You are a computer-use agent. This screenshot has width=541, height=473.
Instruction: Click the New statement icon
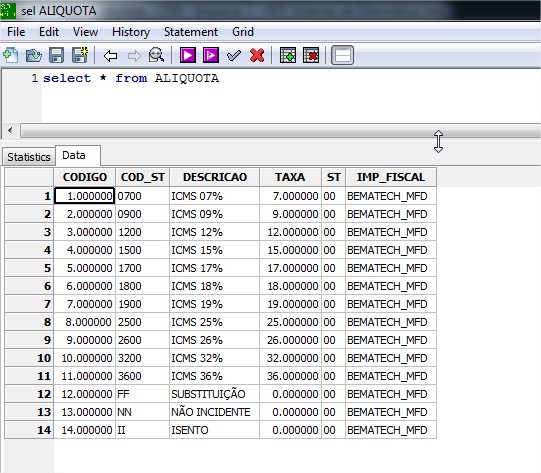(10, 55)
